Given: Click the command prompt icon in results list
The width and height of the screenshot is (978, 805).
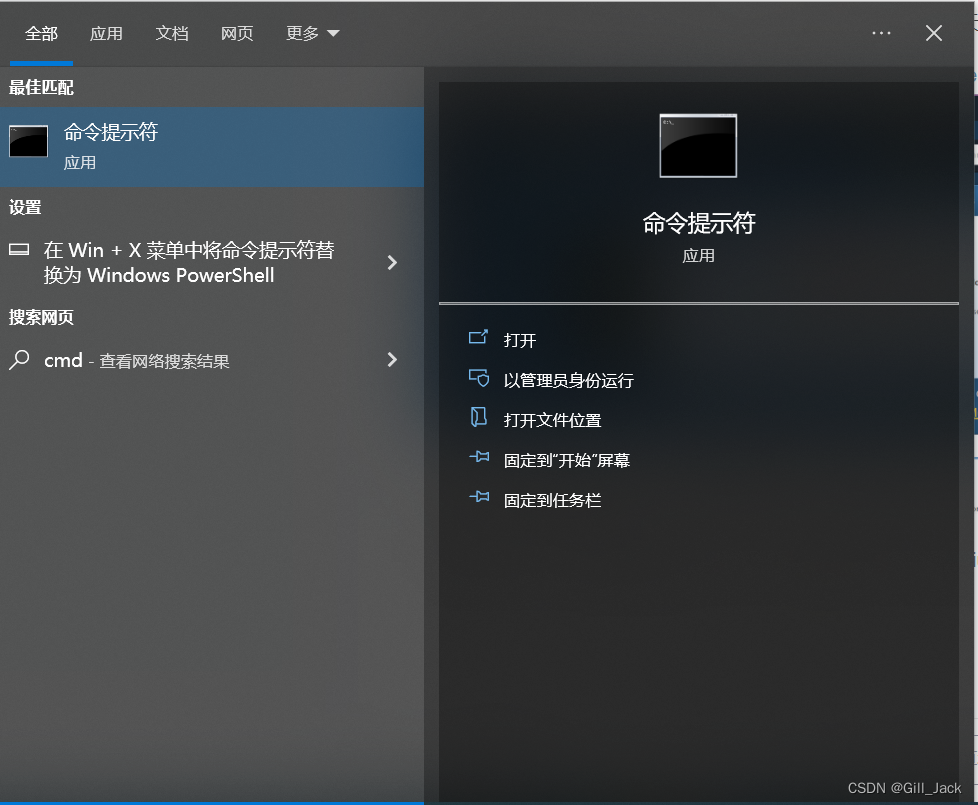Looking at the screenshot, I should (x=29, y=141).
